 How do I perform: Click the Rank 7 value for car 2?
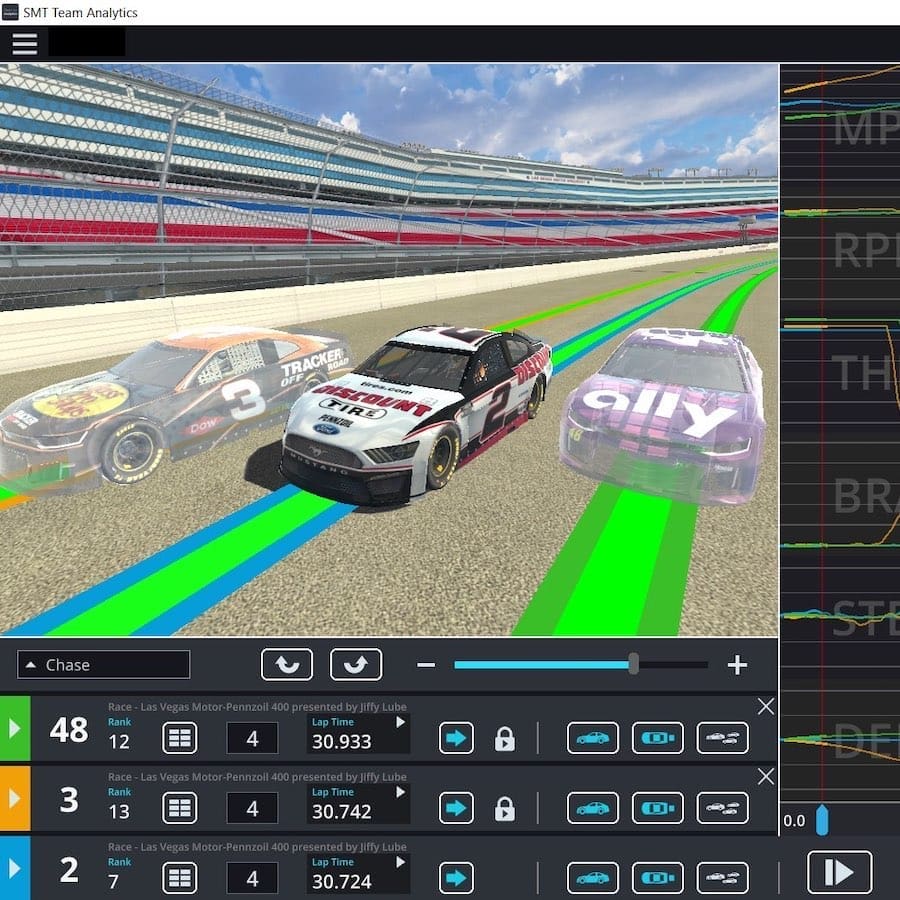[113, 882]
